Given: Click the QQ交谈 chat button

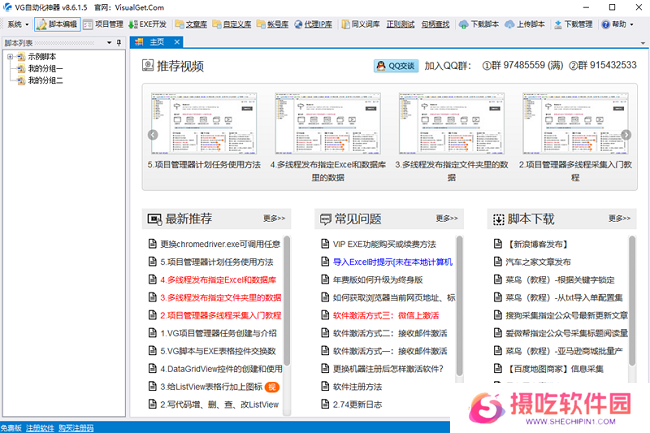Looking at the screenshot, I should tap(396, 66).
